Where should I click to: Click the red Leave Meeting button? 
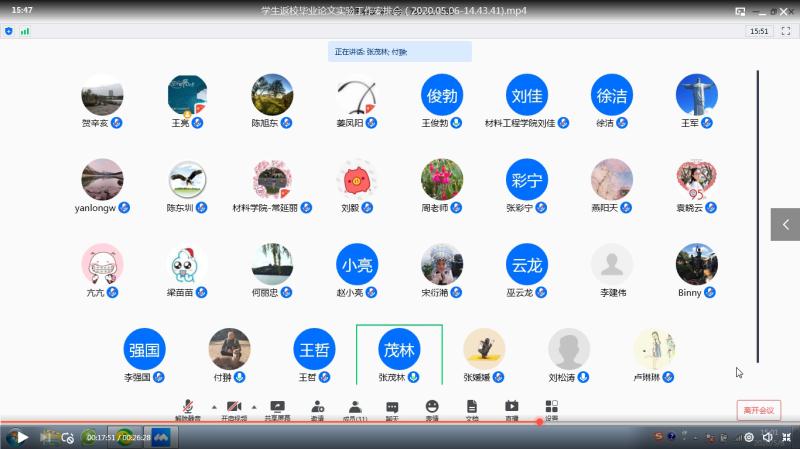(758, 410)
